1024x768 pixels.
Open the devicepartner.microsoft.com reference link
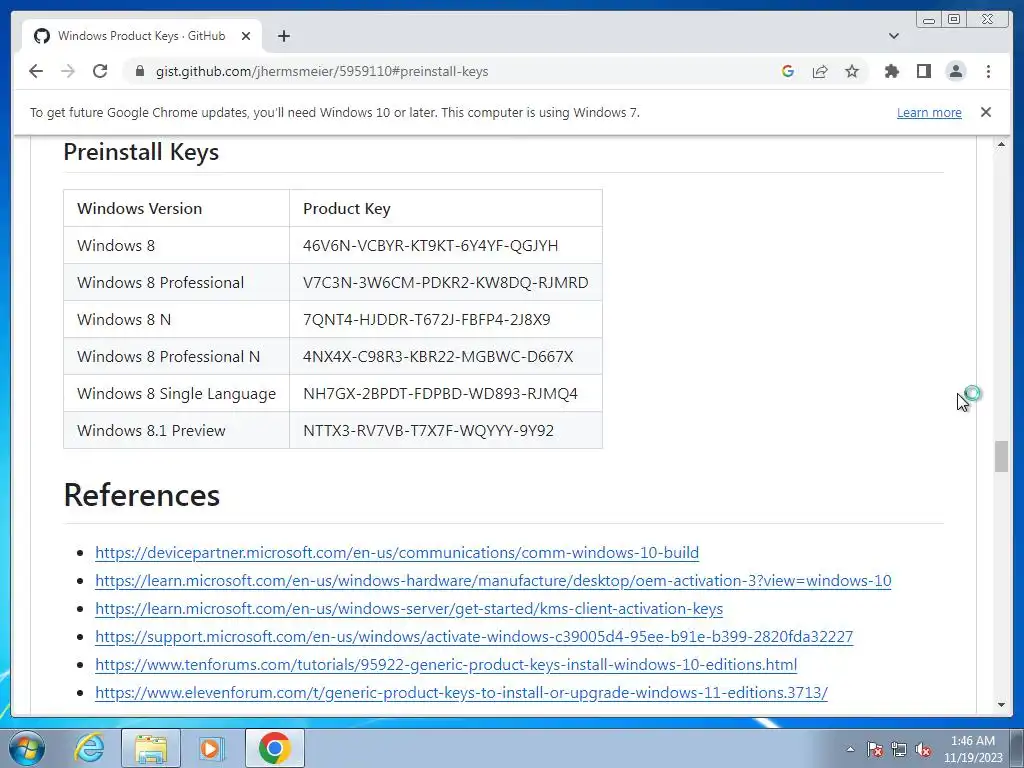(x=397, y=552)
